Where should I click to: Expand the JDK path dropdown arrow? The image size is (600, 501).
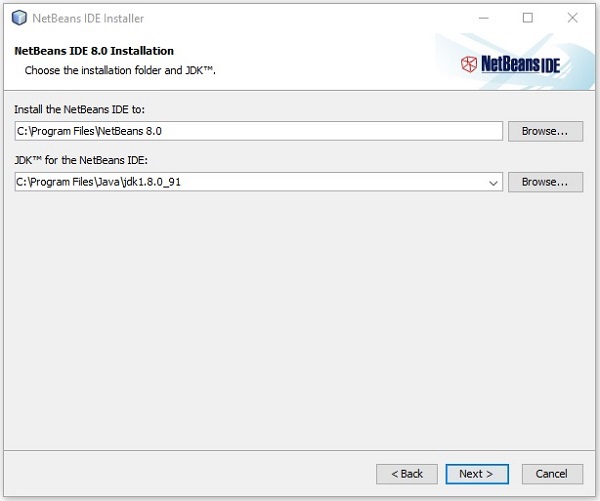(x=493, y=182)
